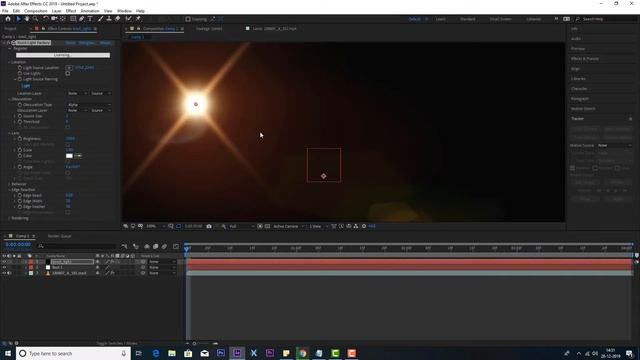Expand the Rendering section
Image resolution: width=640 pixels, height=360 pixels.
[9, 218]
